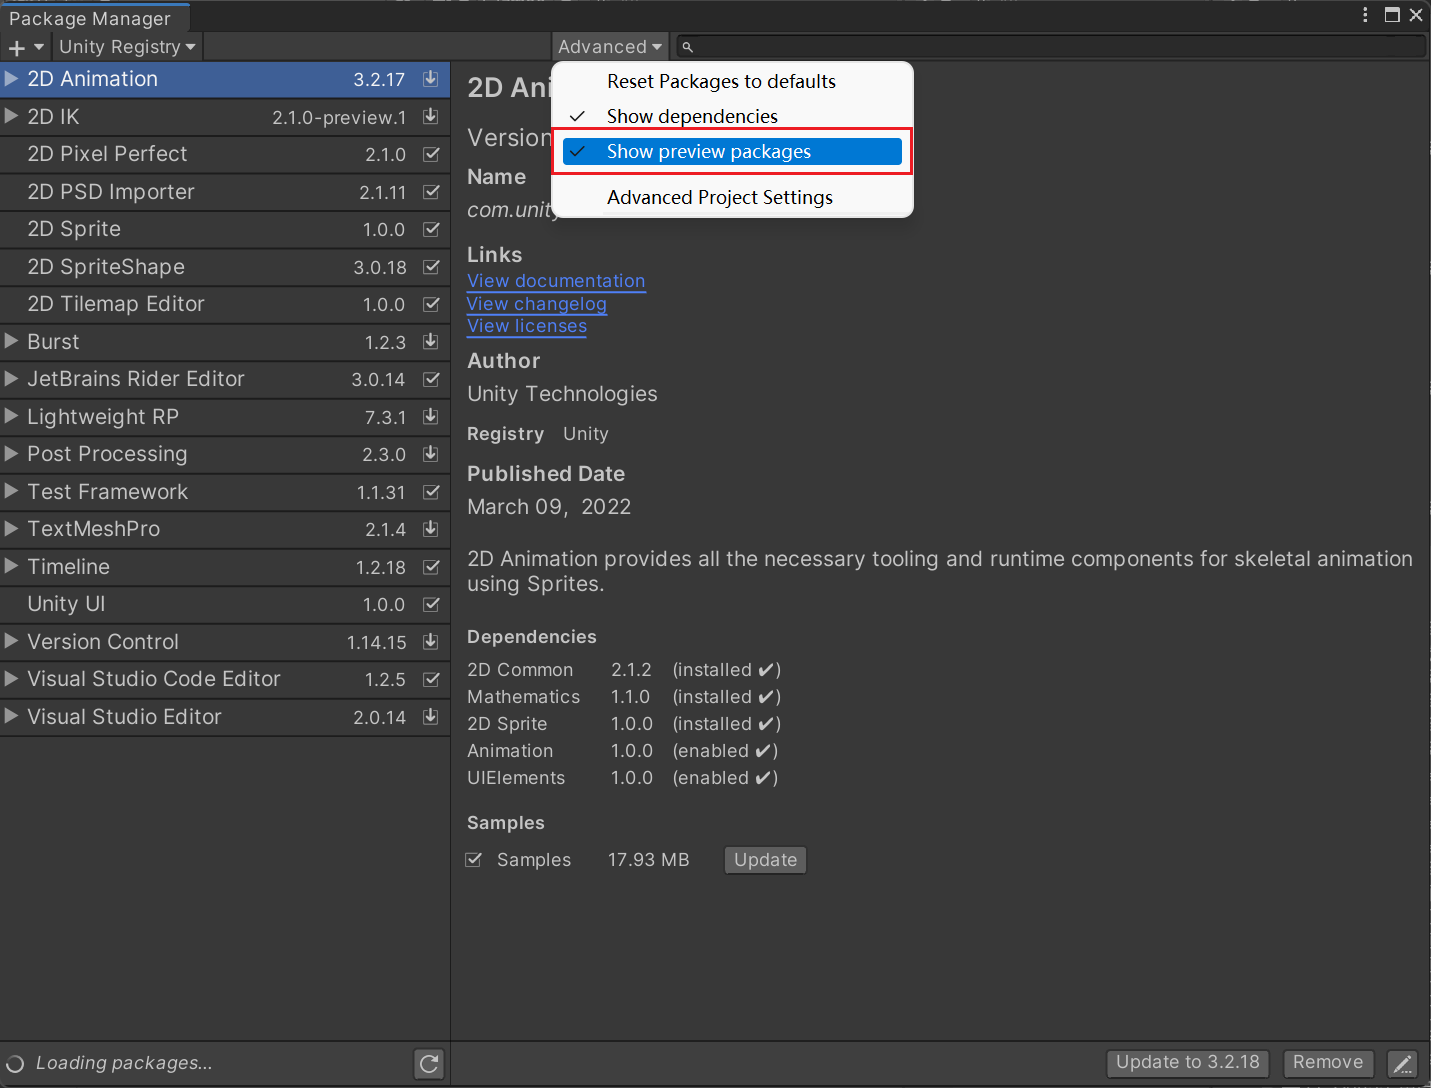Click the edit package pencil icon

click(1403, 1063)
